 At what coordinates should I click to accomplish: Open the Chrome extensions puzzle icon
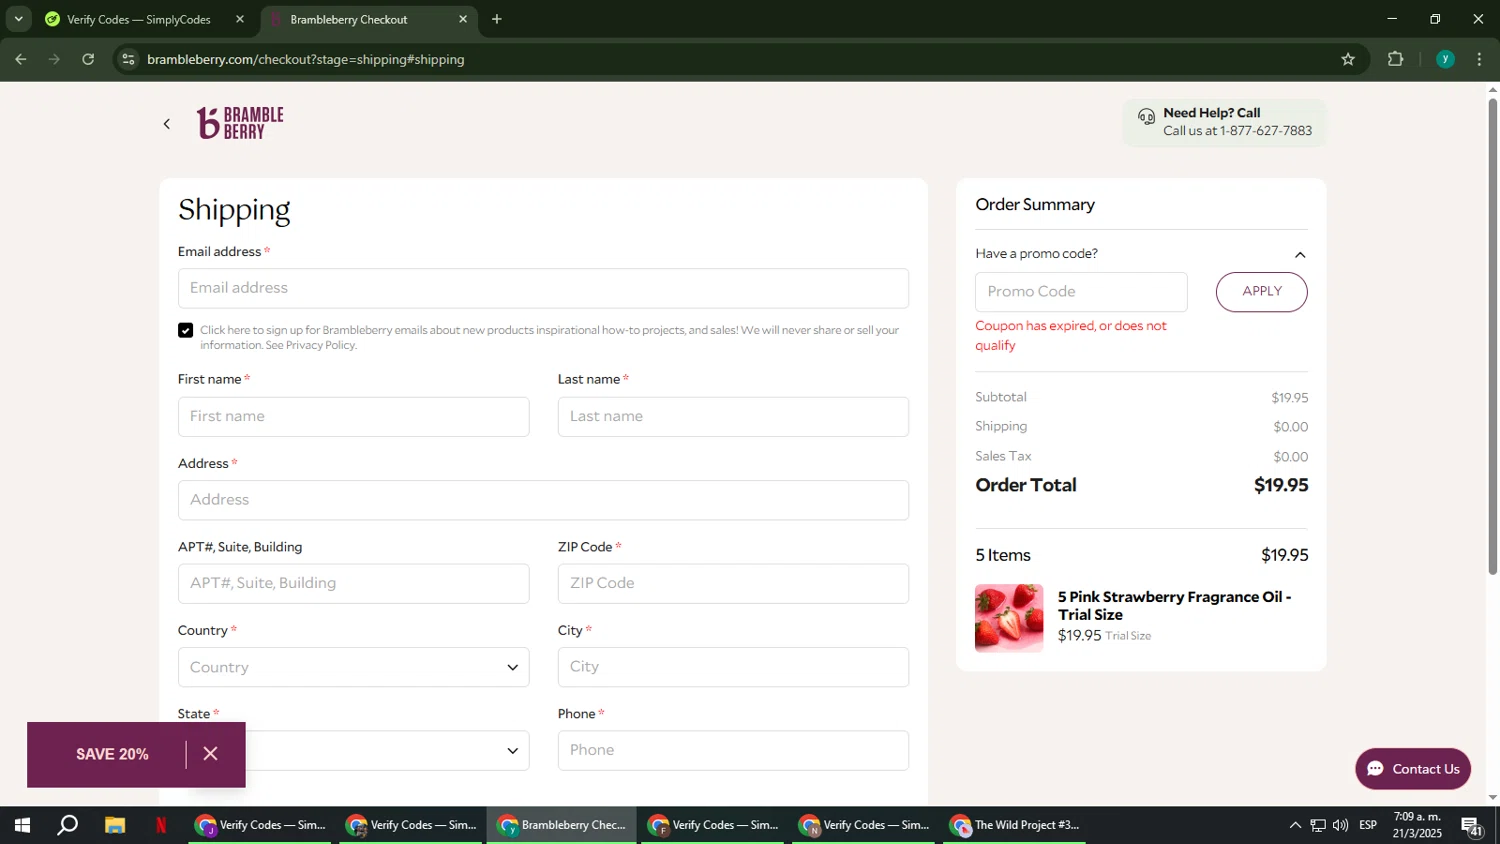1396,59
